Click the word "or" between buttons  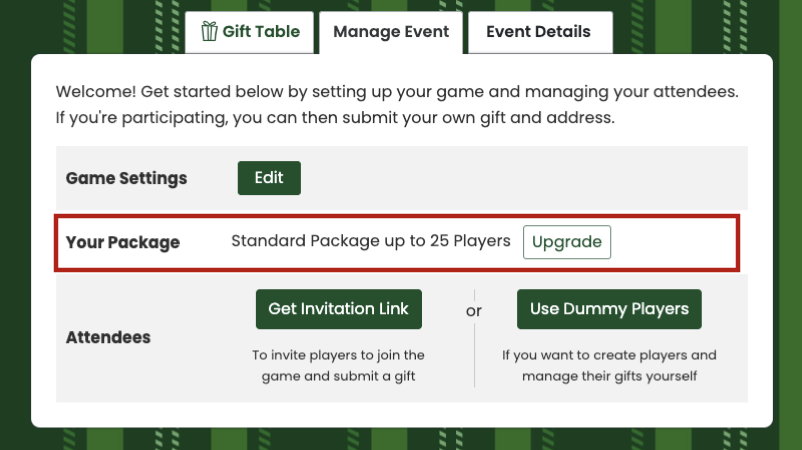(x=474, y=311)
